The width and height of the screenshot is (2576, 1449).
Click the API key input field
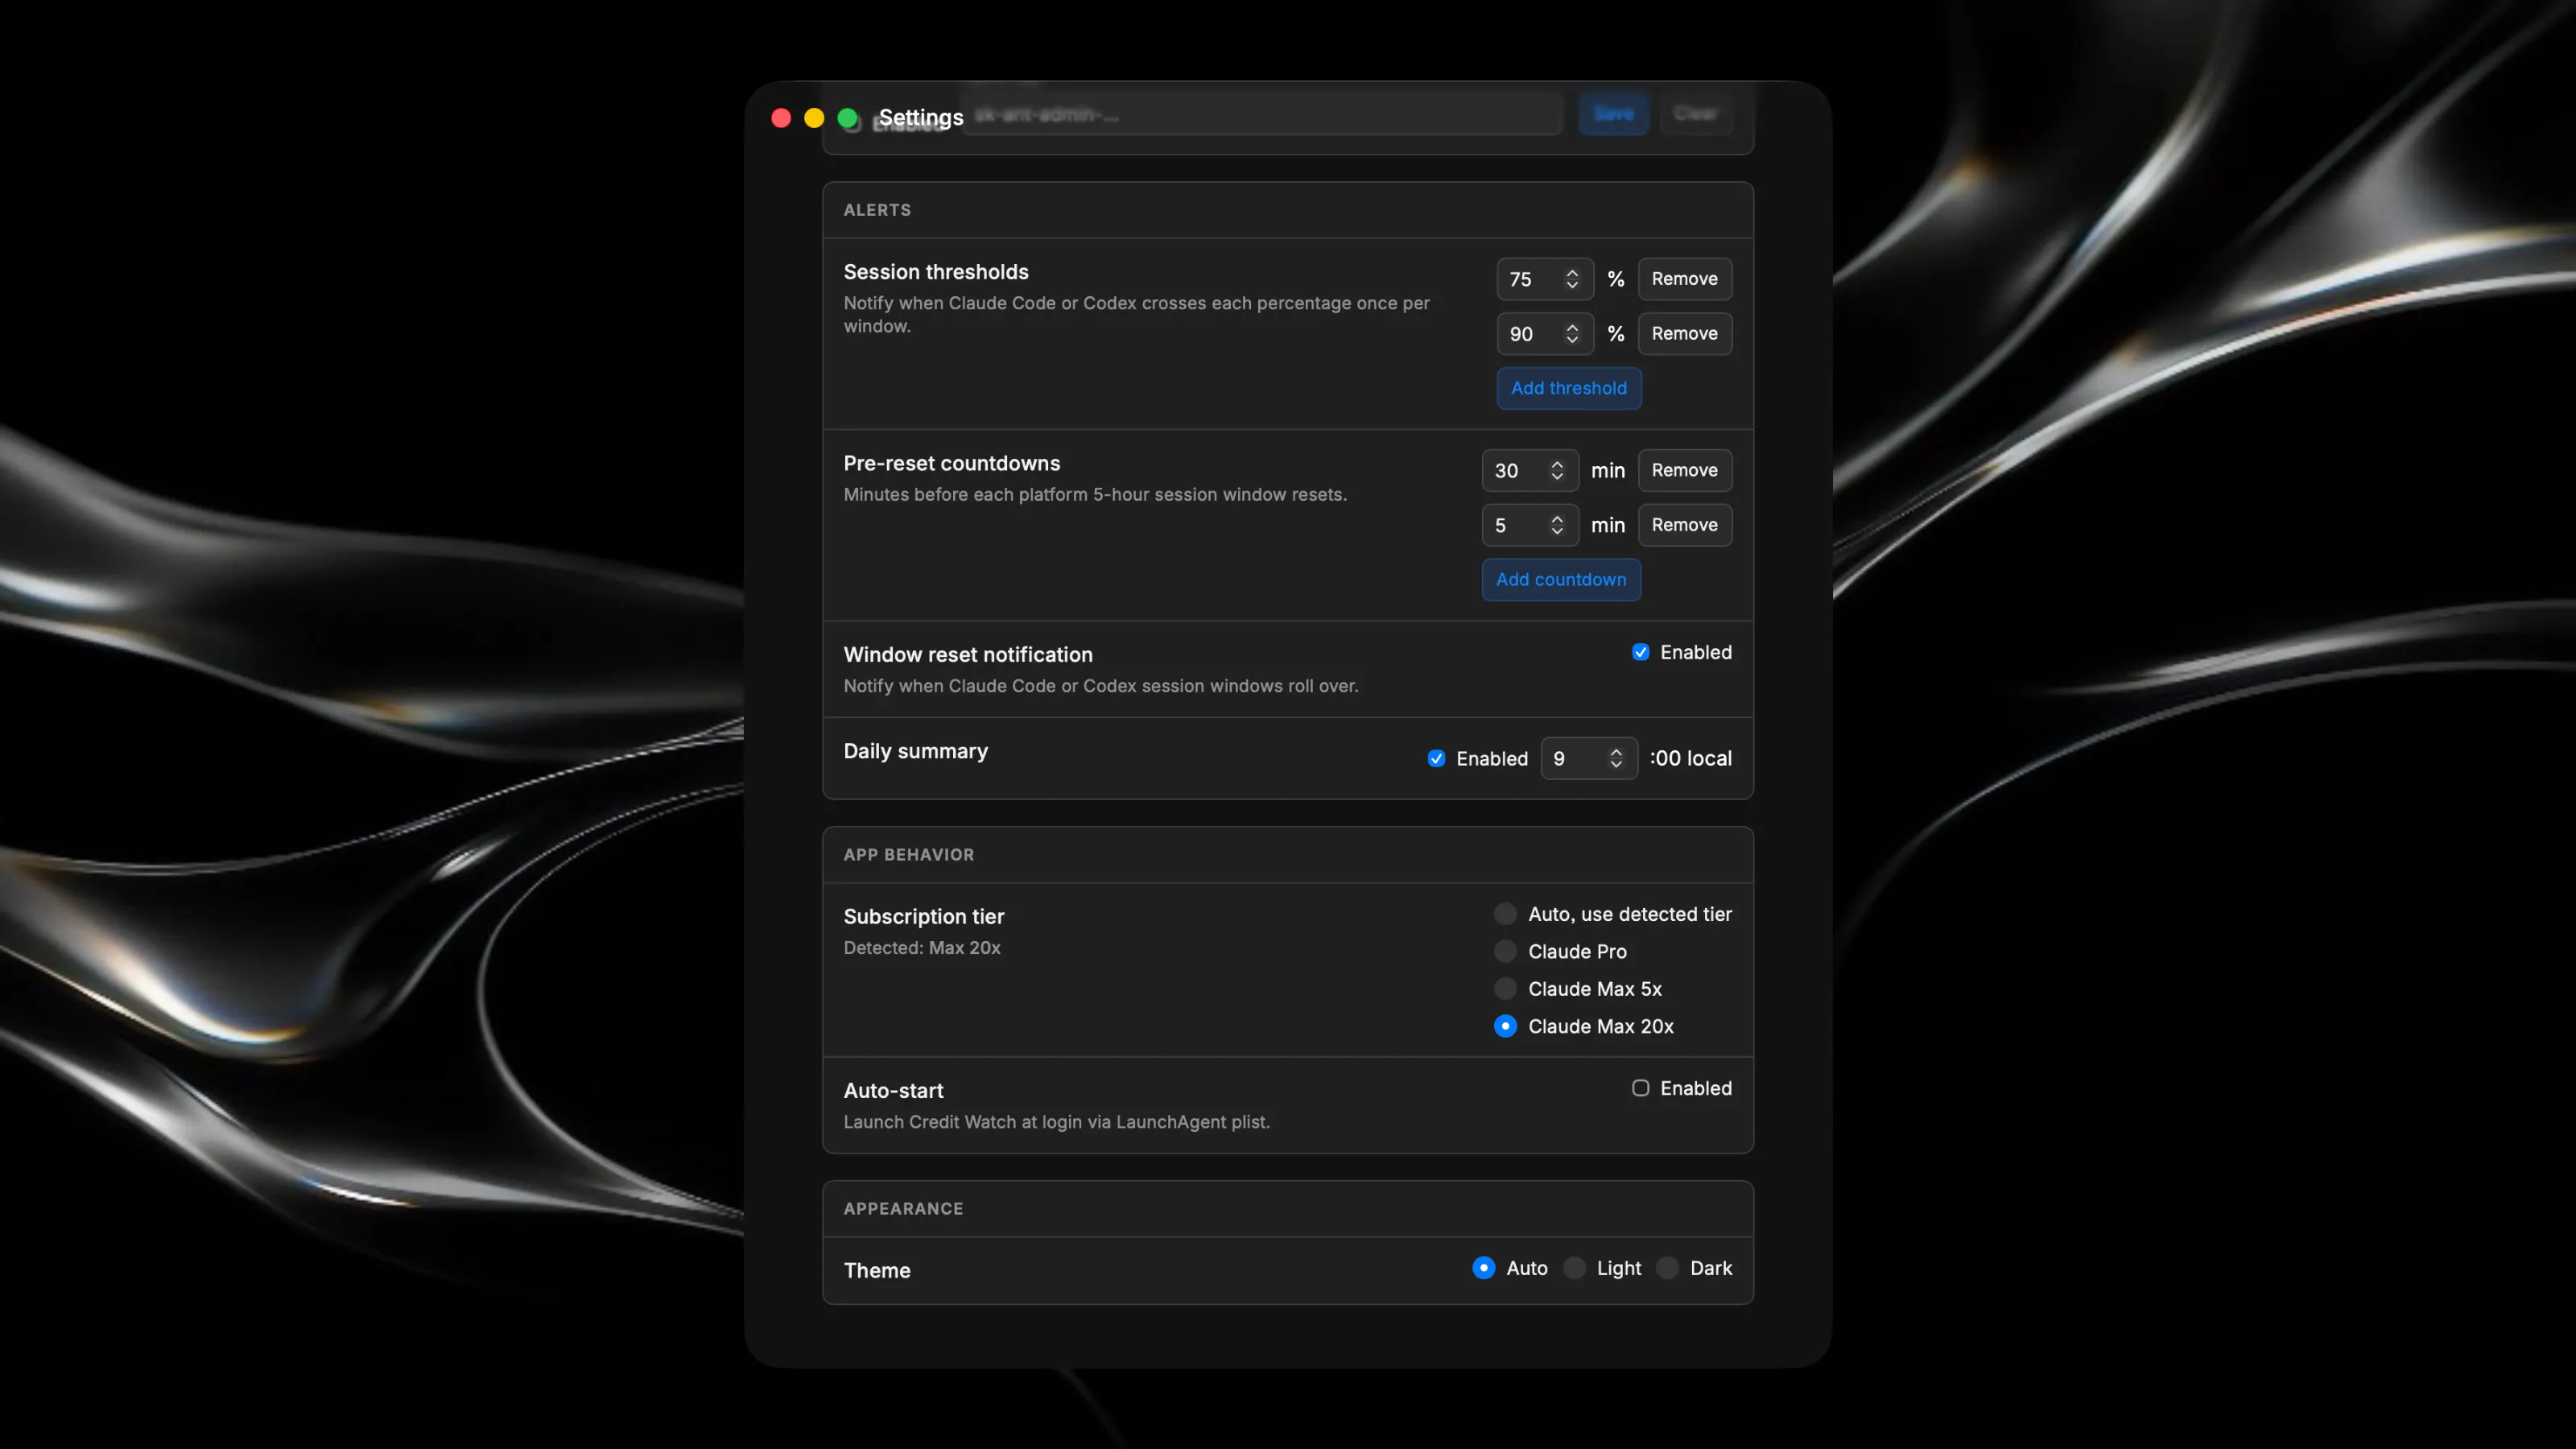(x=1262, y=114)
